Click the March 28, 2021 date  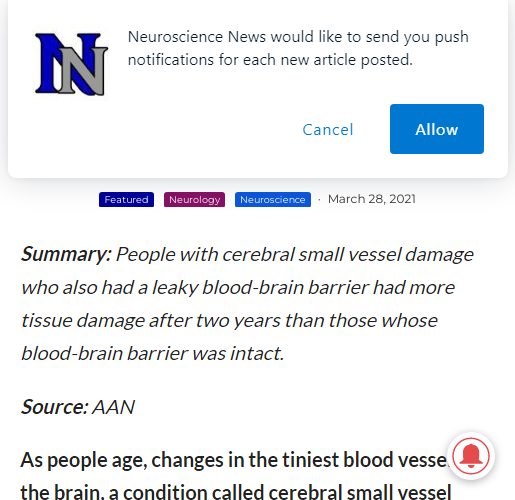click(x=372, y=199)
